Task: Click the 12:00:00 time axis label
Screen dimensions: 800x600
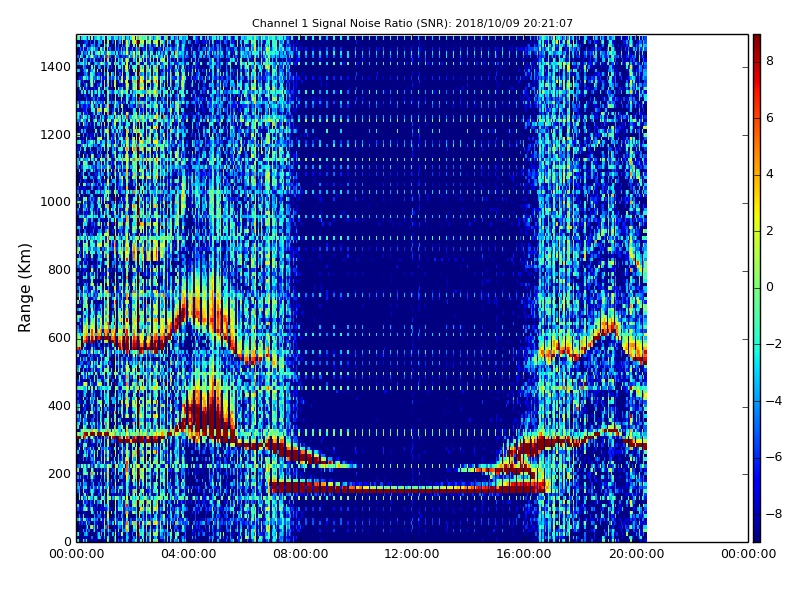Action: pyautogui.click(x=412, y=554)
